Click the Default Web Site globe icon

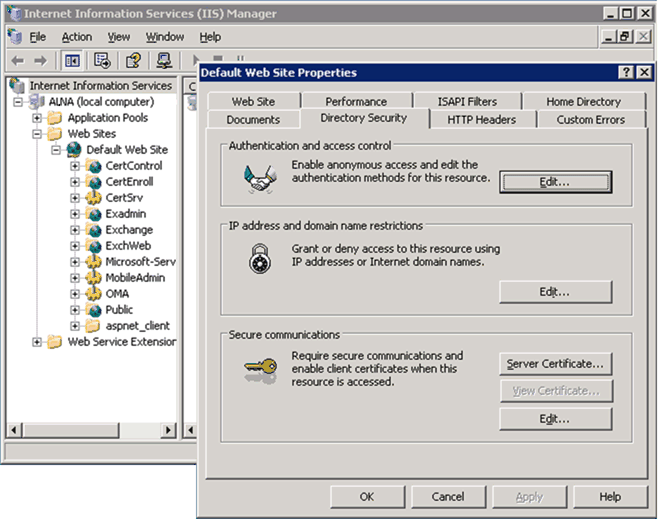[74, 150]
